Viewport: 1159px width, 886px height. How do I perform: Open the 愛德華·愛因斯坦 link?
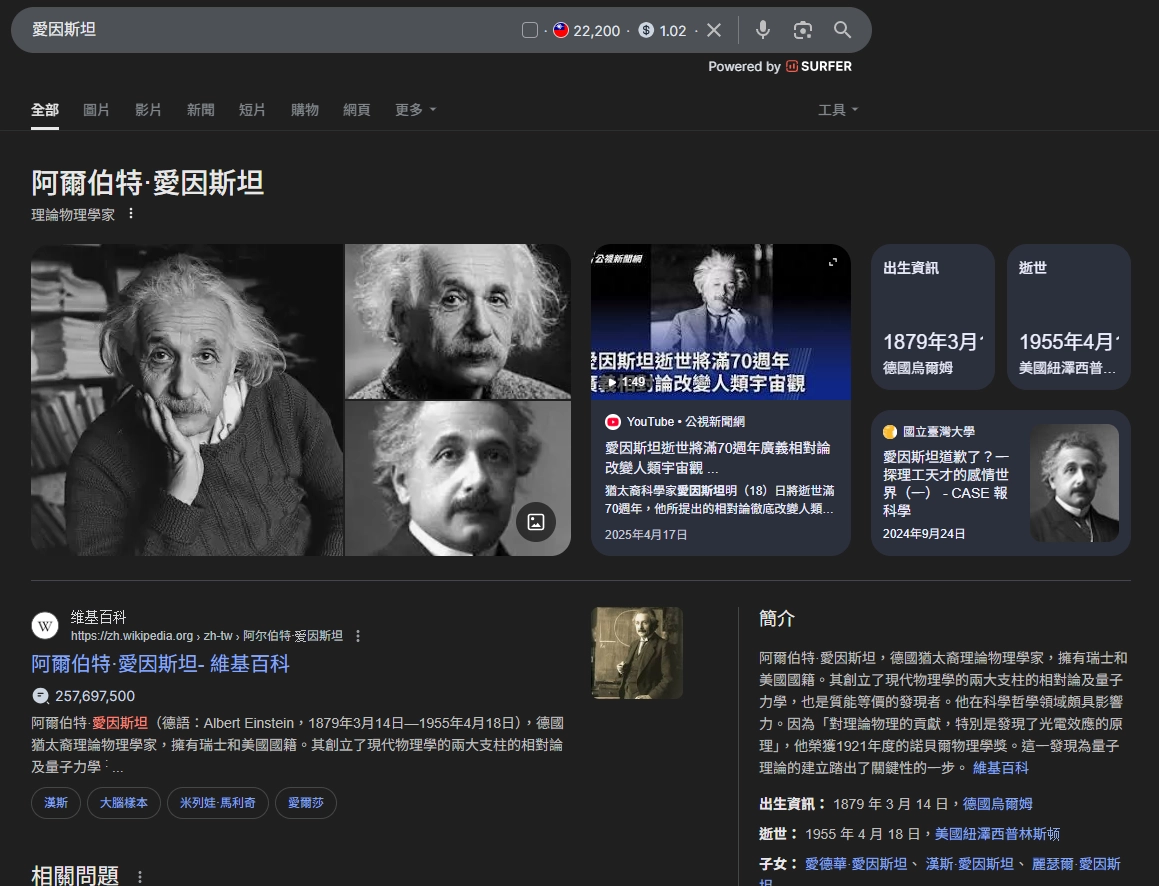coord(856,864)
